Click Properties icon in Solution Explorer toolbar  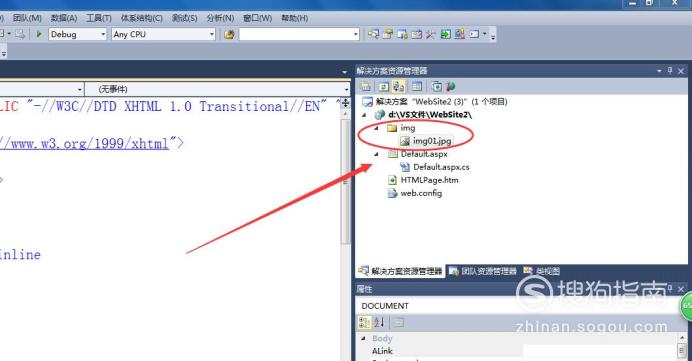[x=365, y=86]
